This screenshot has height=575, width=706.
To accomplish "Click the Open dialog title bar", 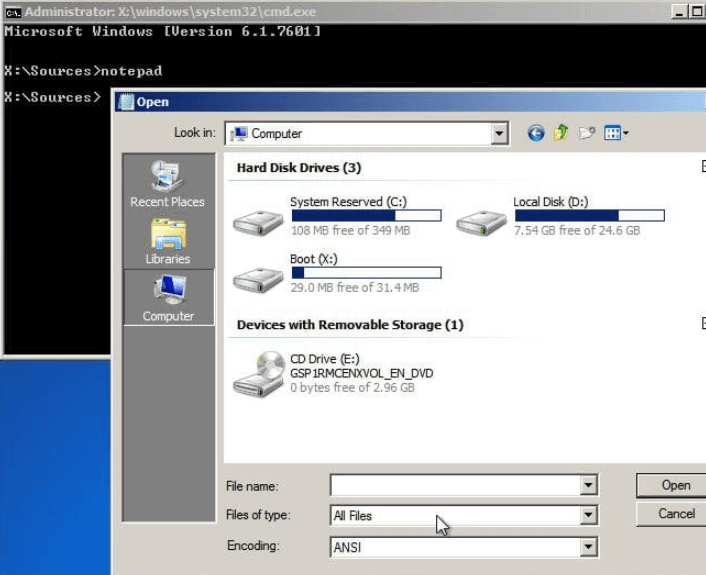I will click(x=410, y=102).
